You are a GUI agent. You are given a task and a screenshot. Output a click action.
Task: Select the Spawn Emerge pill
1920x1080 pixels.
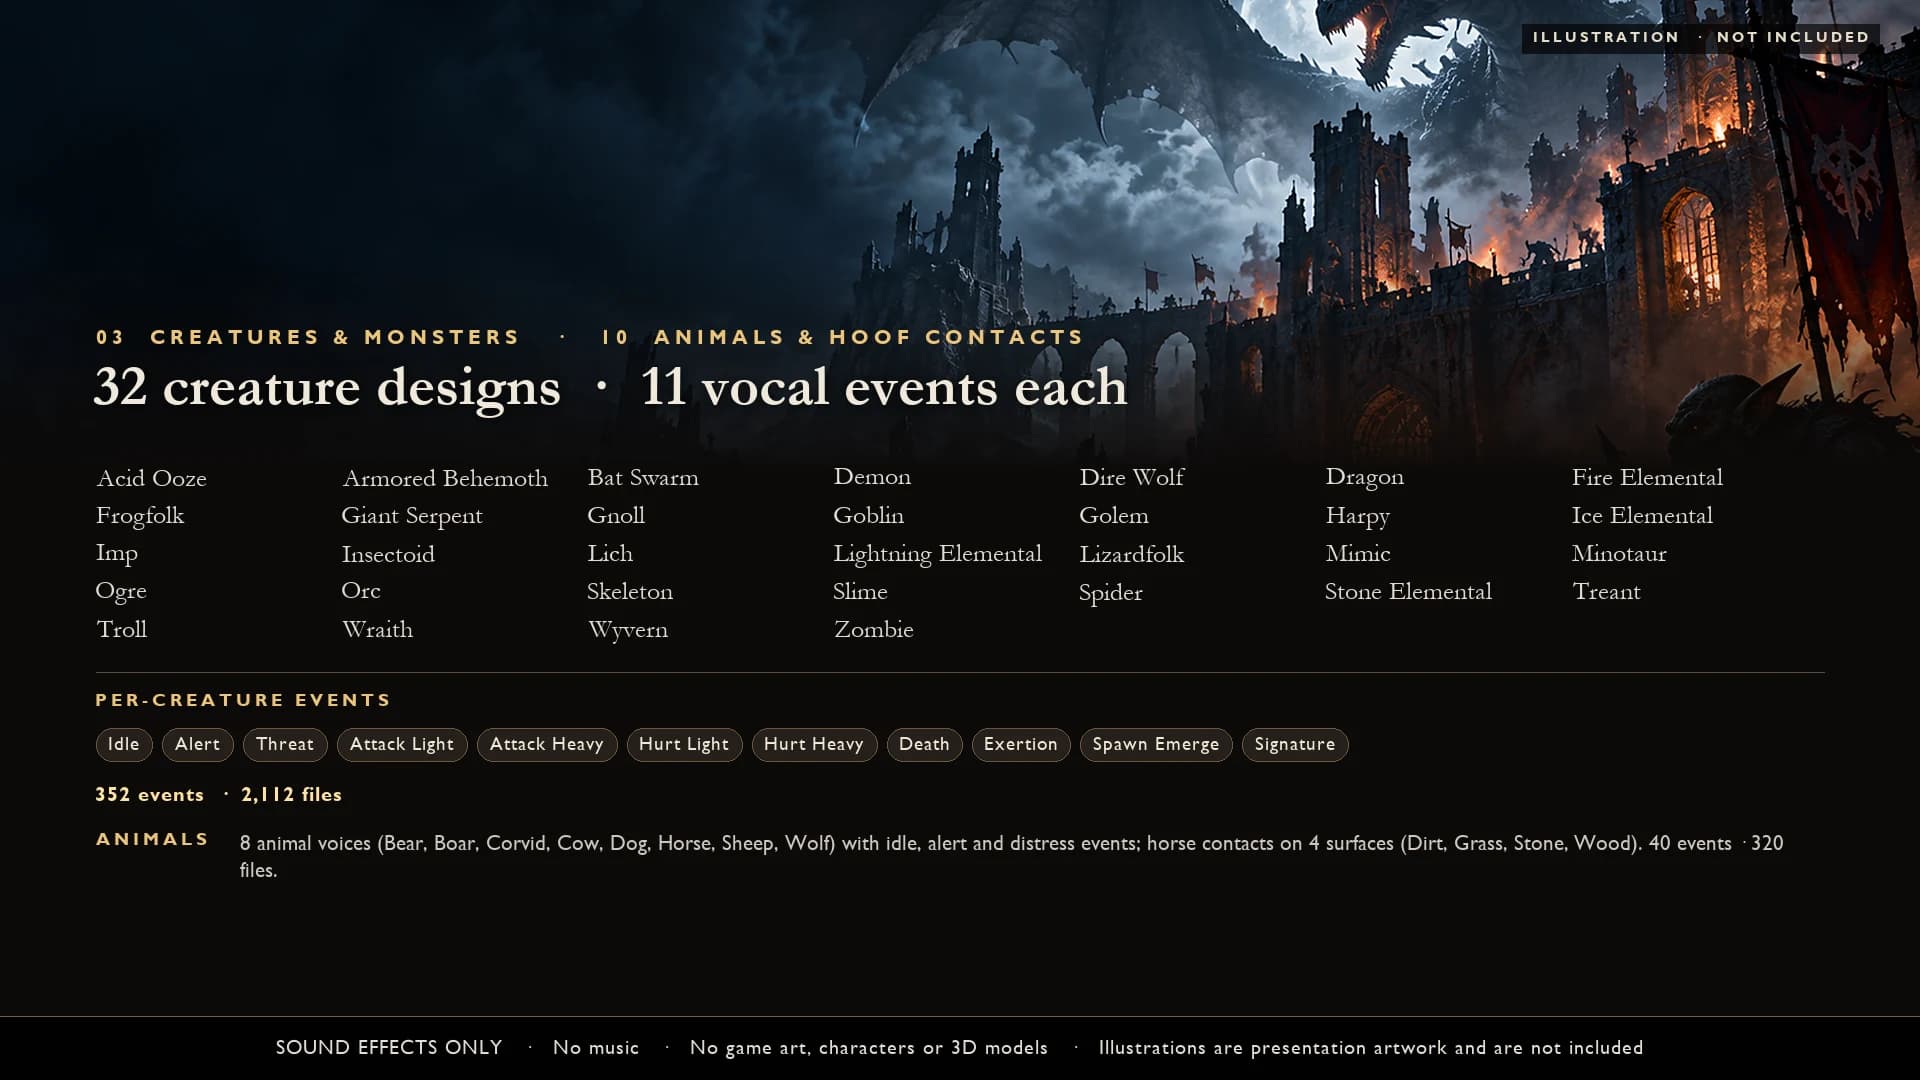[1156, 744]
